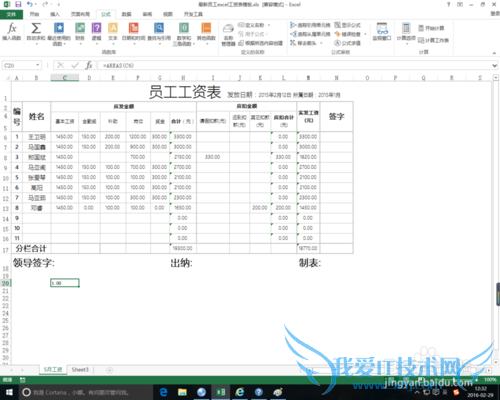Expand the AutoSum dropdown arrow
This screenshot has width=500, height=400.
(36, 43)
